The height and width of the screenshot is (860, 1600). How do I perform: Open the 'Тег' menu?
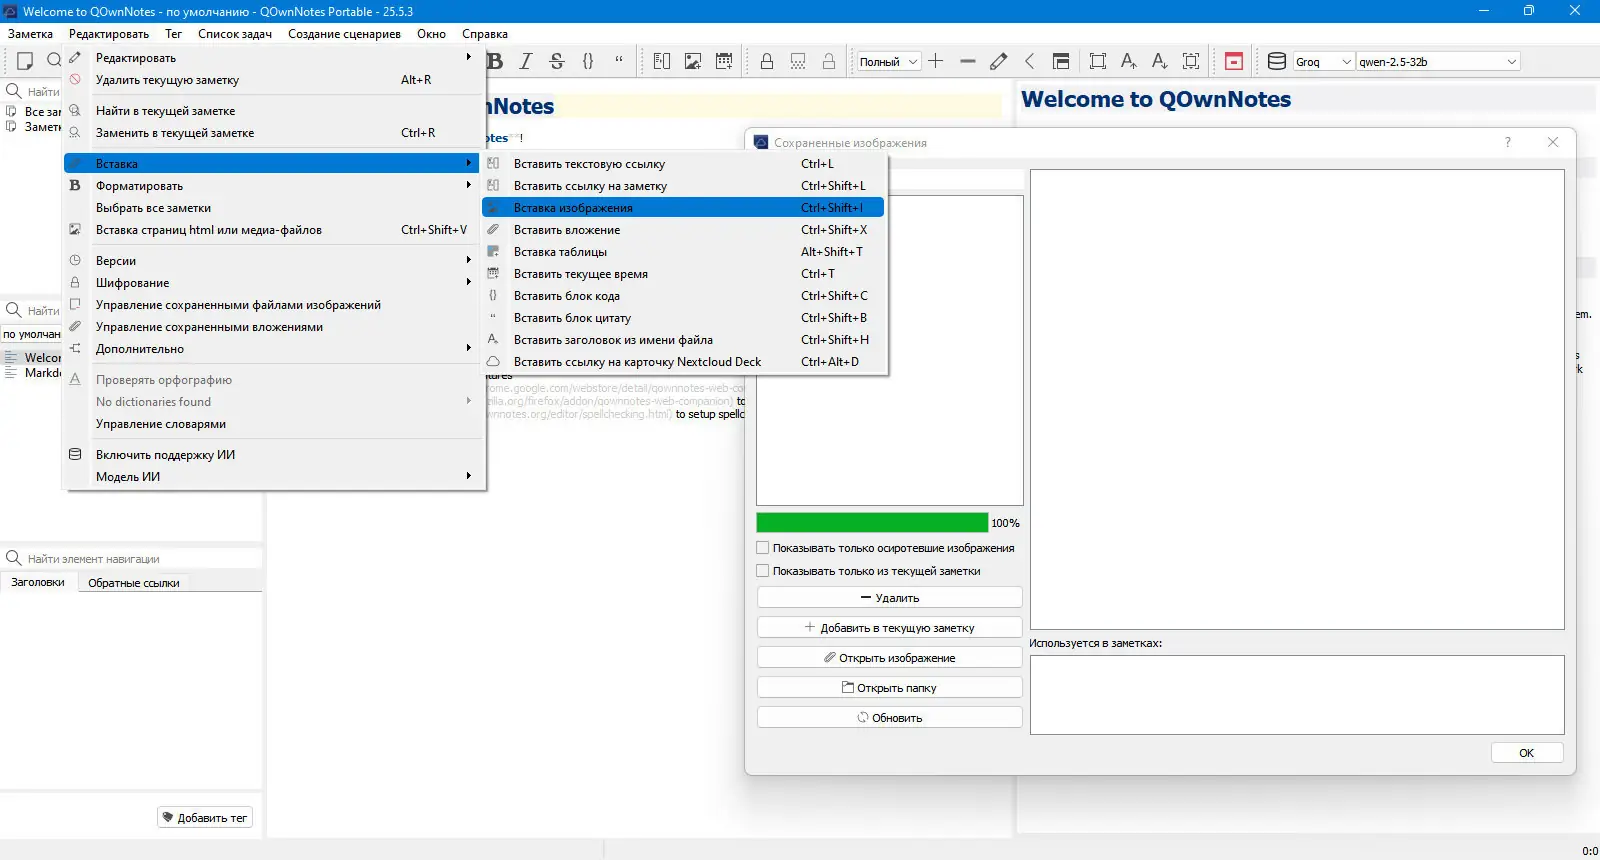point(173,34)
